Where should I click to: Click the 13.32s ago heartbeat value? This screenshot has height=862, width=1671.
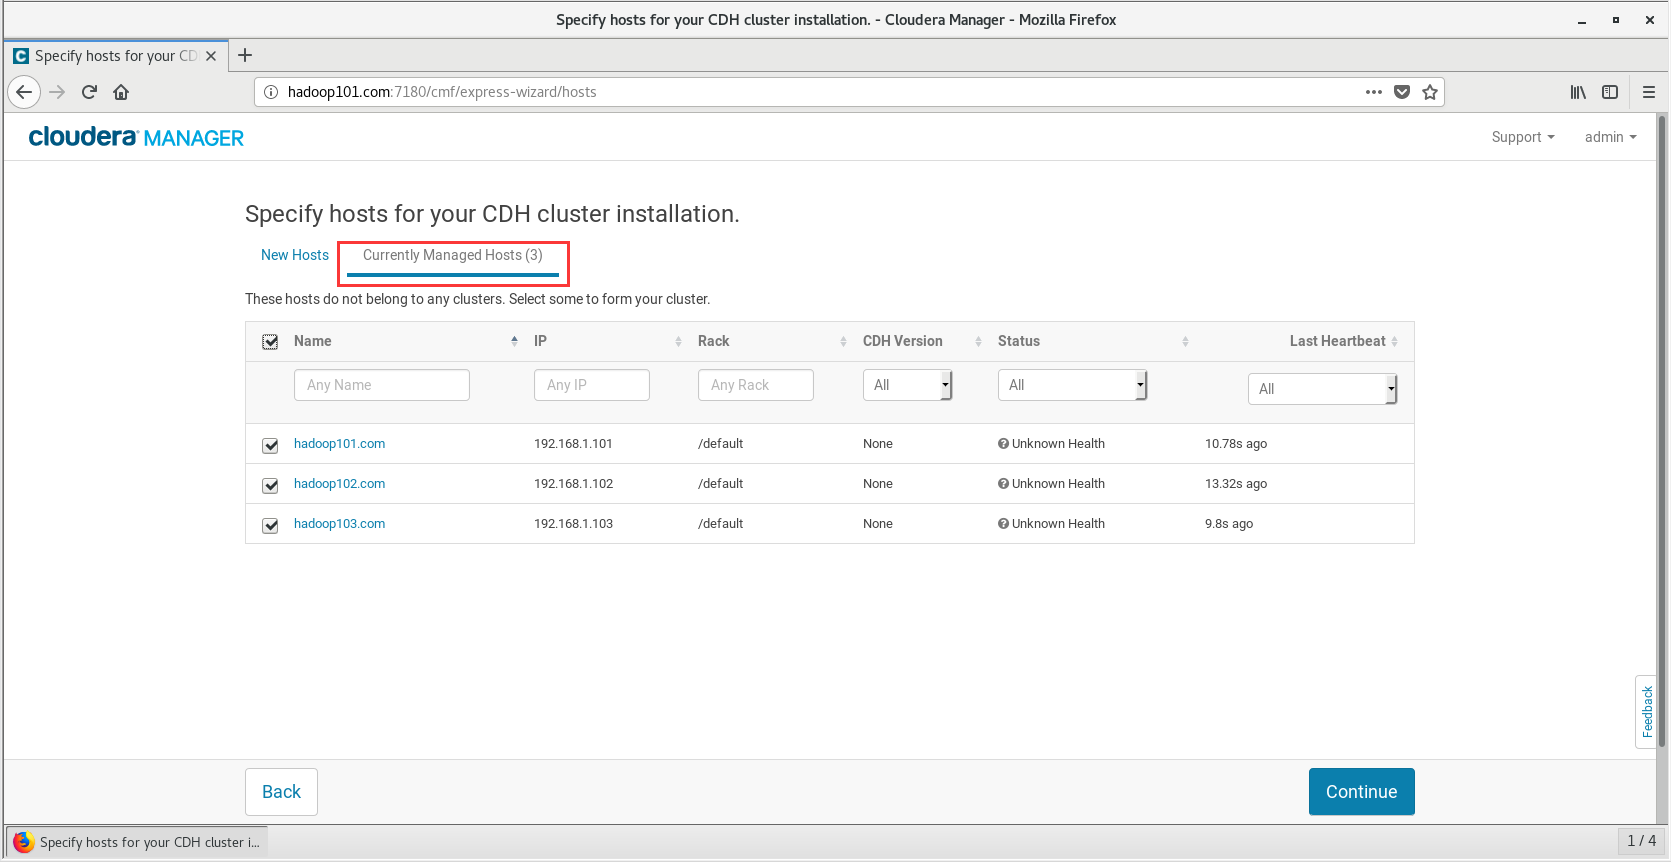coord(1236,484)
